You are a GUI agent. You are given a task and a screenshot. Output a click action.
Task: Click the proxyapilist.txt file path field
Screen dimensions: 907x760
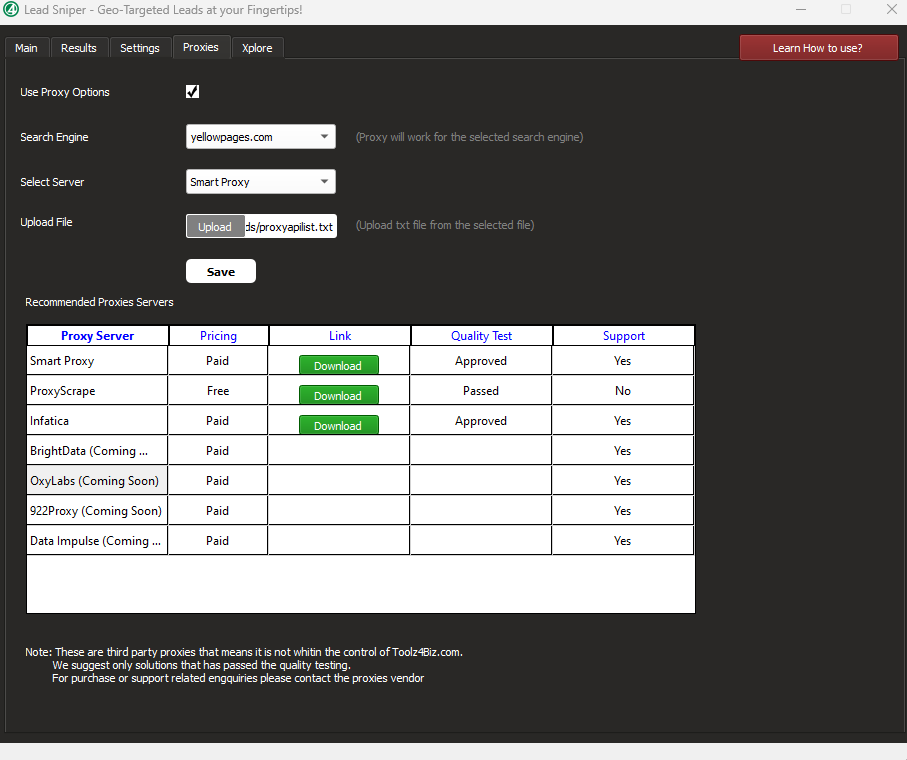290,226
